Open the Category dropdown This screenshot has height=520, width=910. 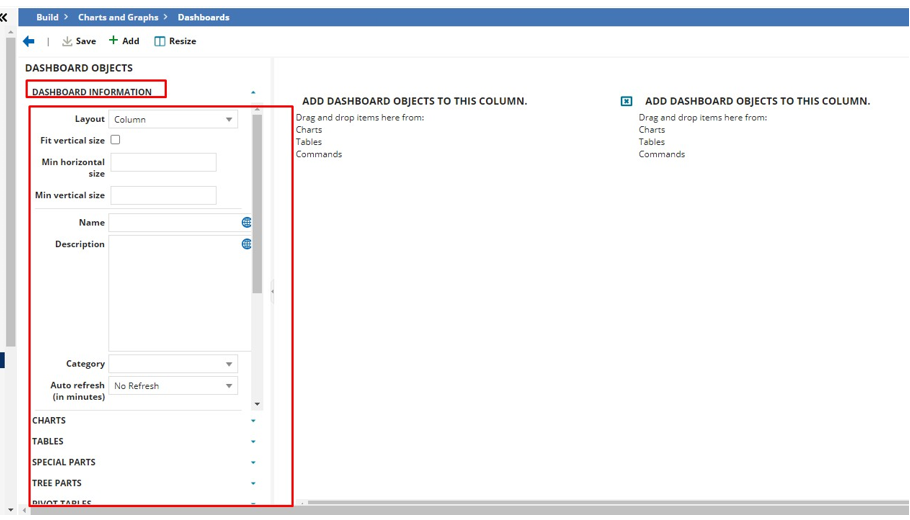pos(173,364)
